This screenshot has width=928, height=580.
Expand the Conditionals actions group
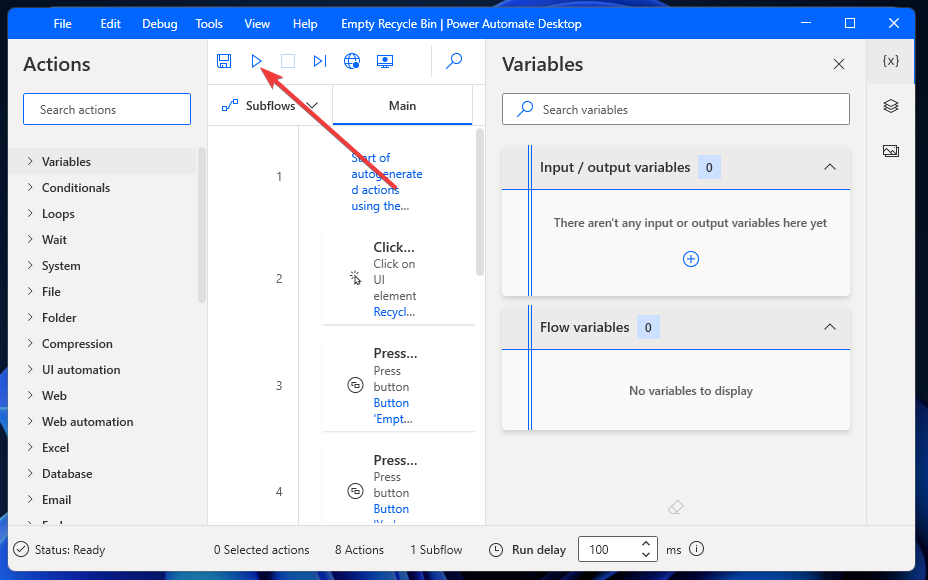pyautogui.click(x=30, y=187)
